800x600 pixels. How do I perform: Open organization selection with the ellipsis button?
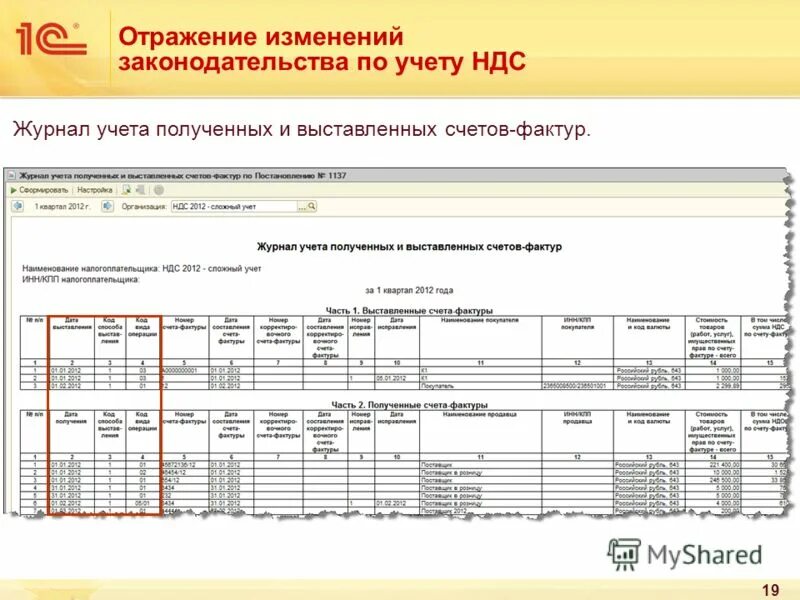301,207
